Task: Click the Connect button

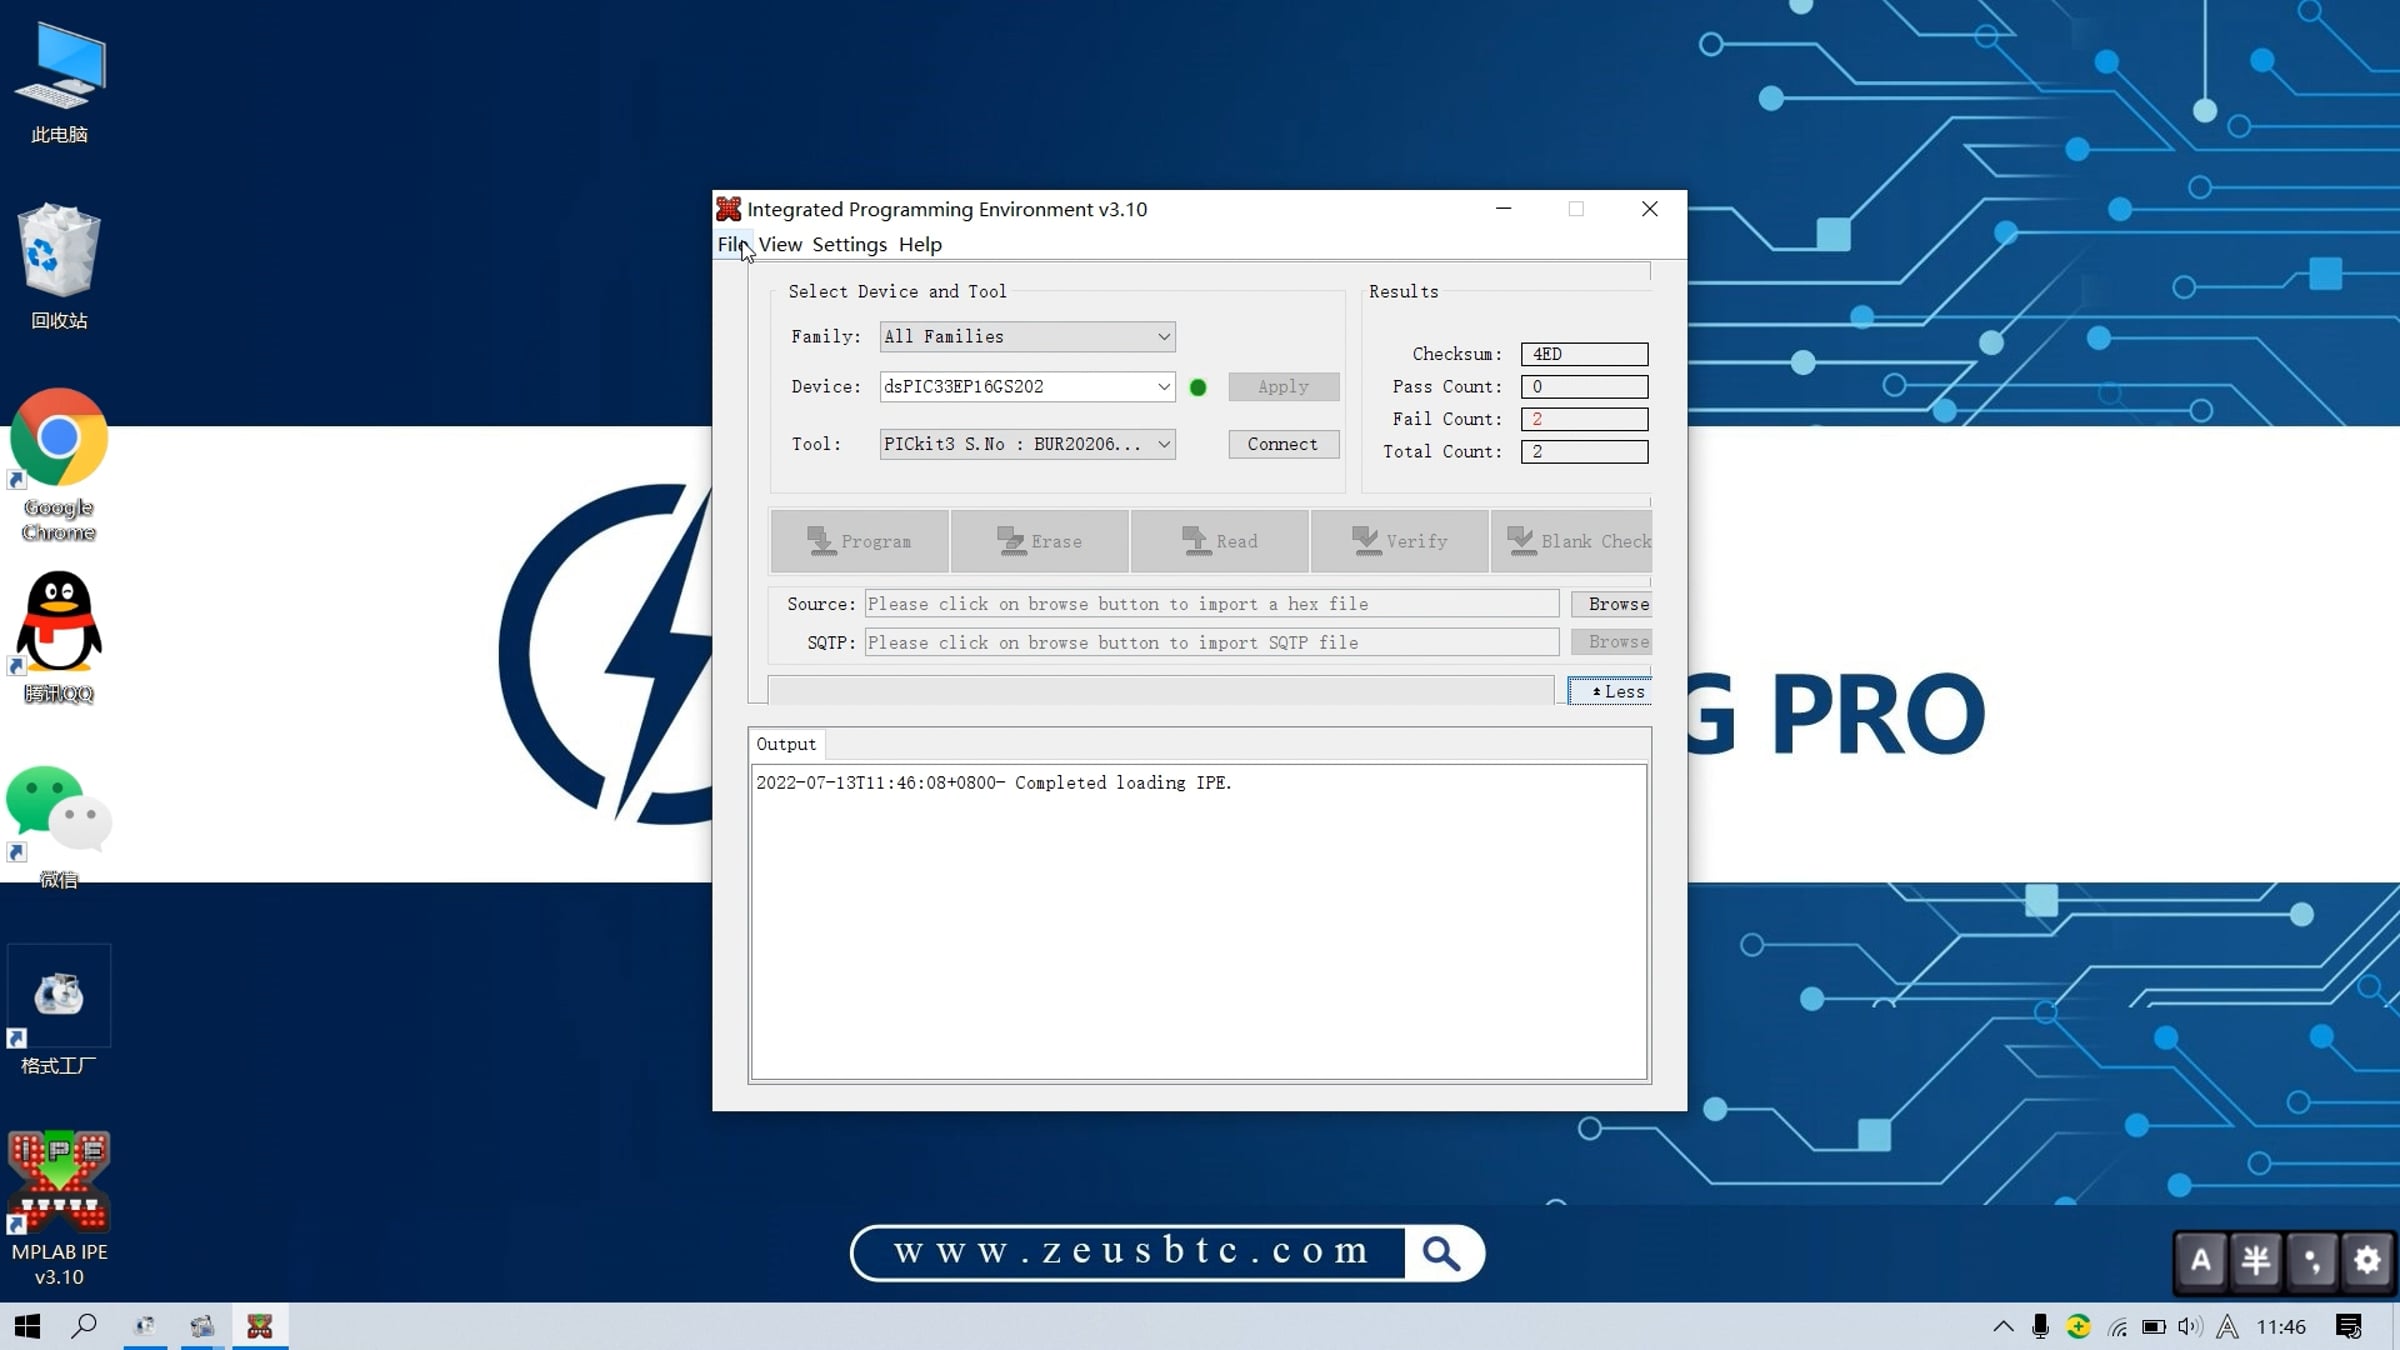Action: click(1282, 444)
